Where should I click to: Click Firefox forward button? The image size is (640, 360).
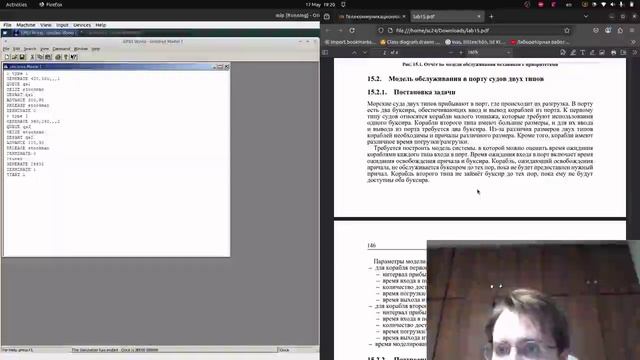[x=340, y=30]
